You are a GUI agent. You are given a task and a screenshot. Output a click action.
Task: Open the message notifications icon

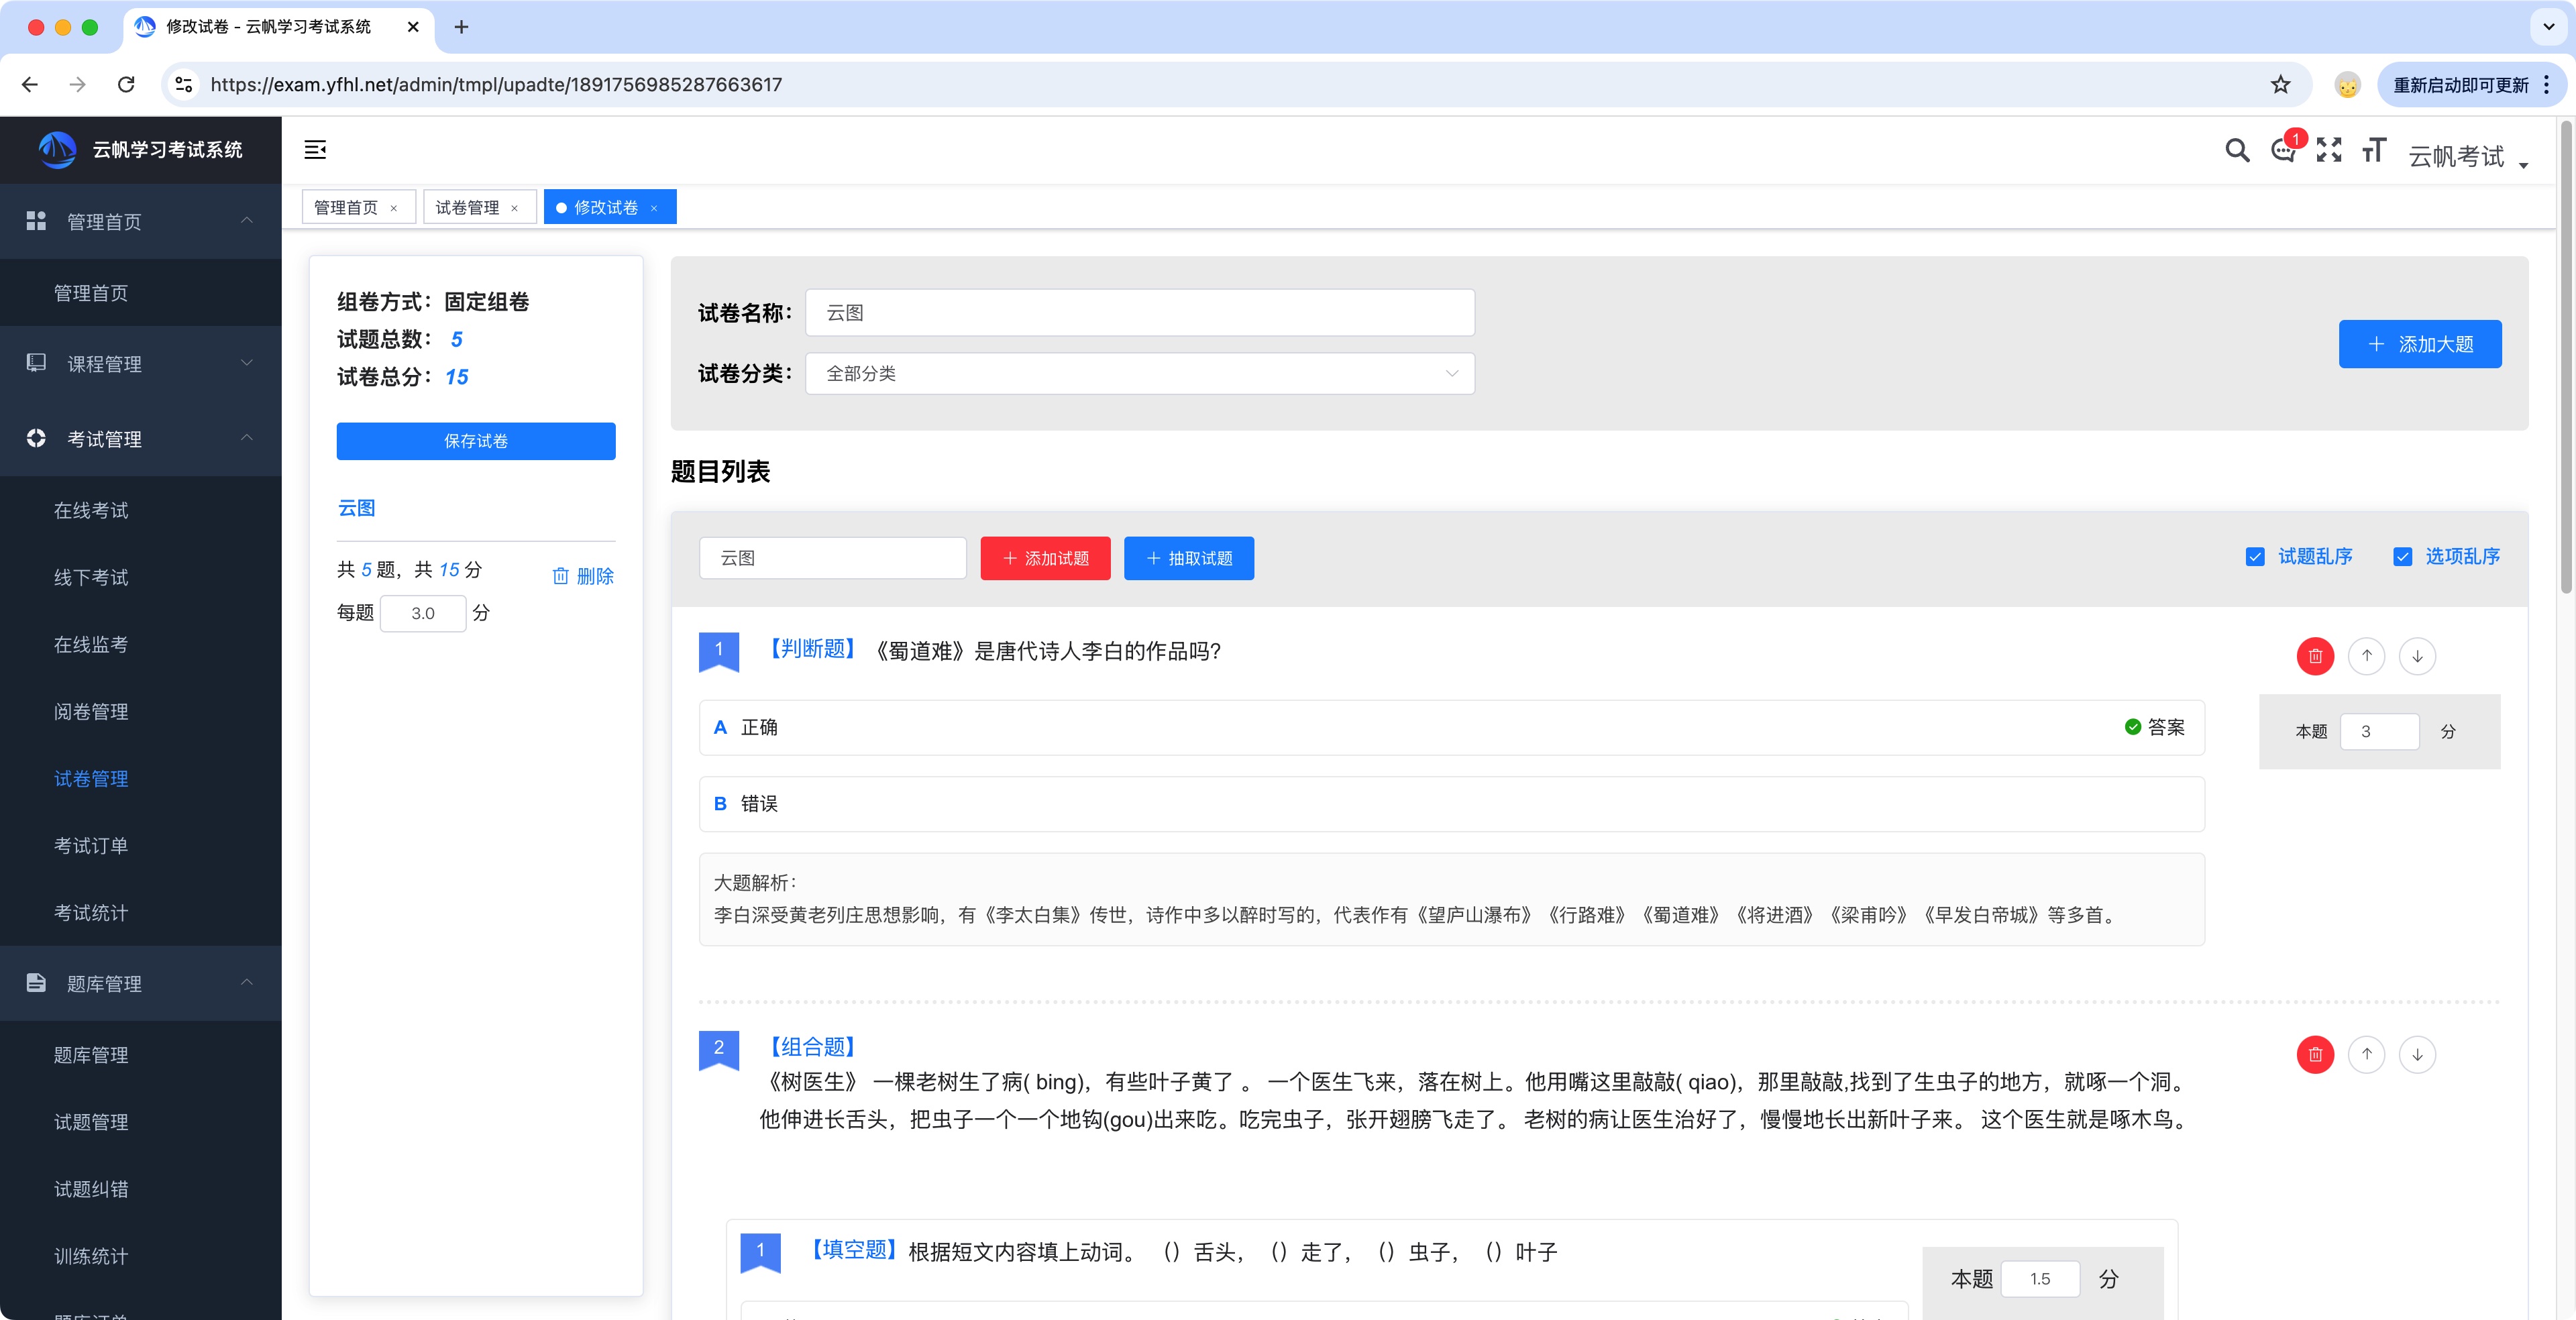pos(2283,150)
